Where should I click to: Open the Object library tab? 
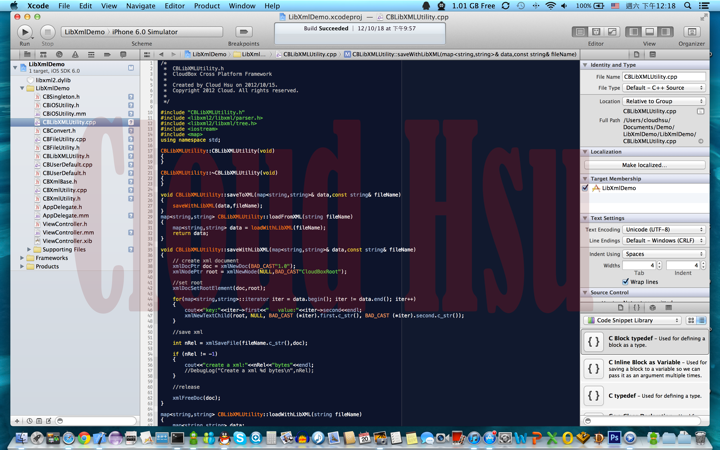point(652,308)
